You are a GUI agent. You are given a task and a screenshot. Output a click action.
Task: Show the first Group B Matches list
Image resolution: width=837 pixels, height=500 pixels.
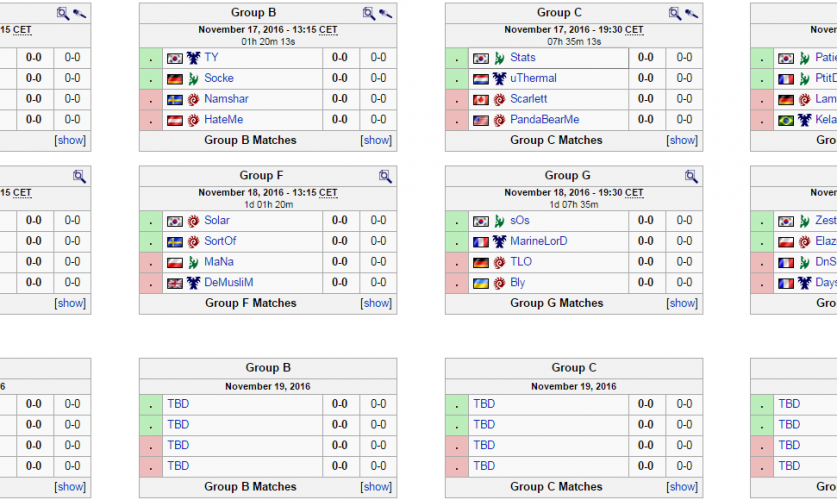tap(377, 140)
